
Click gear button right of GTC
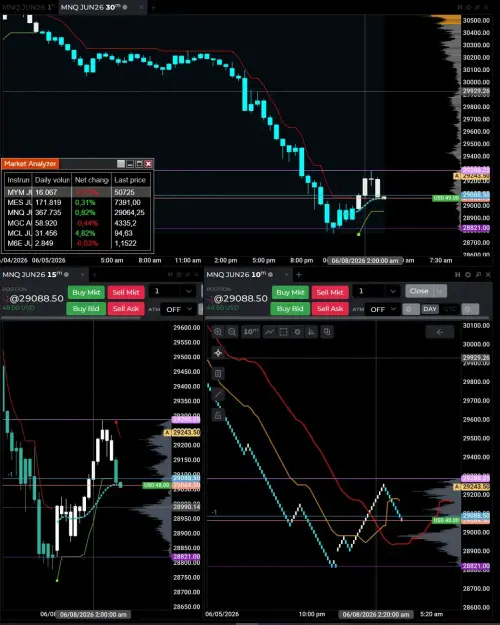click(x=470, y=309)
